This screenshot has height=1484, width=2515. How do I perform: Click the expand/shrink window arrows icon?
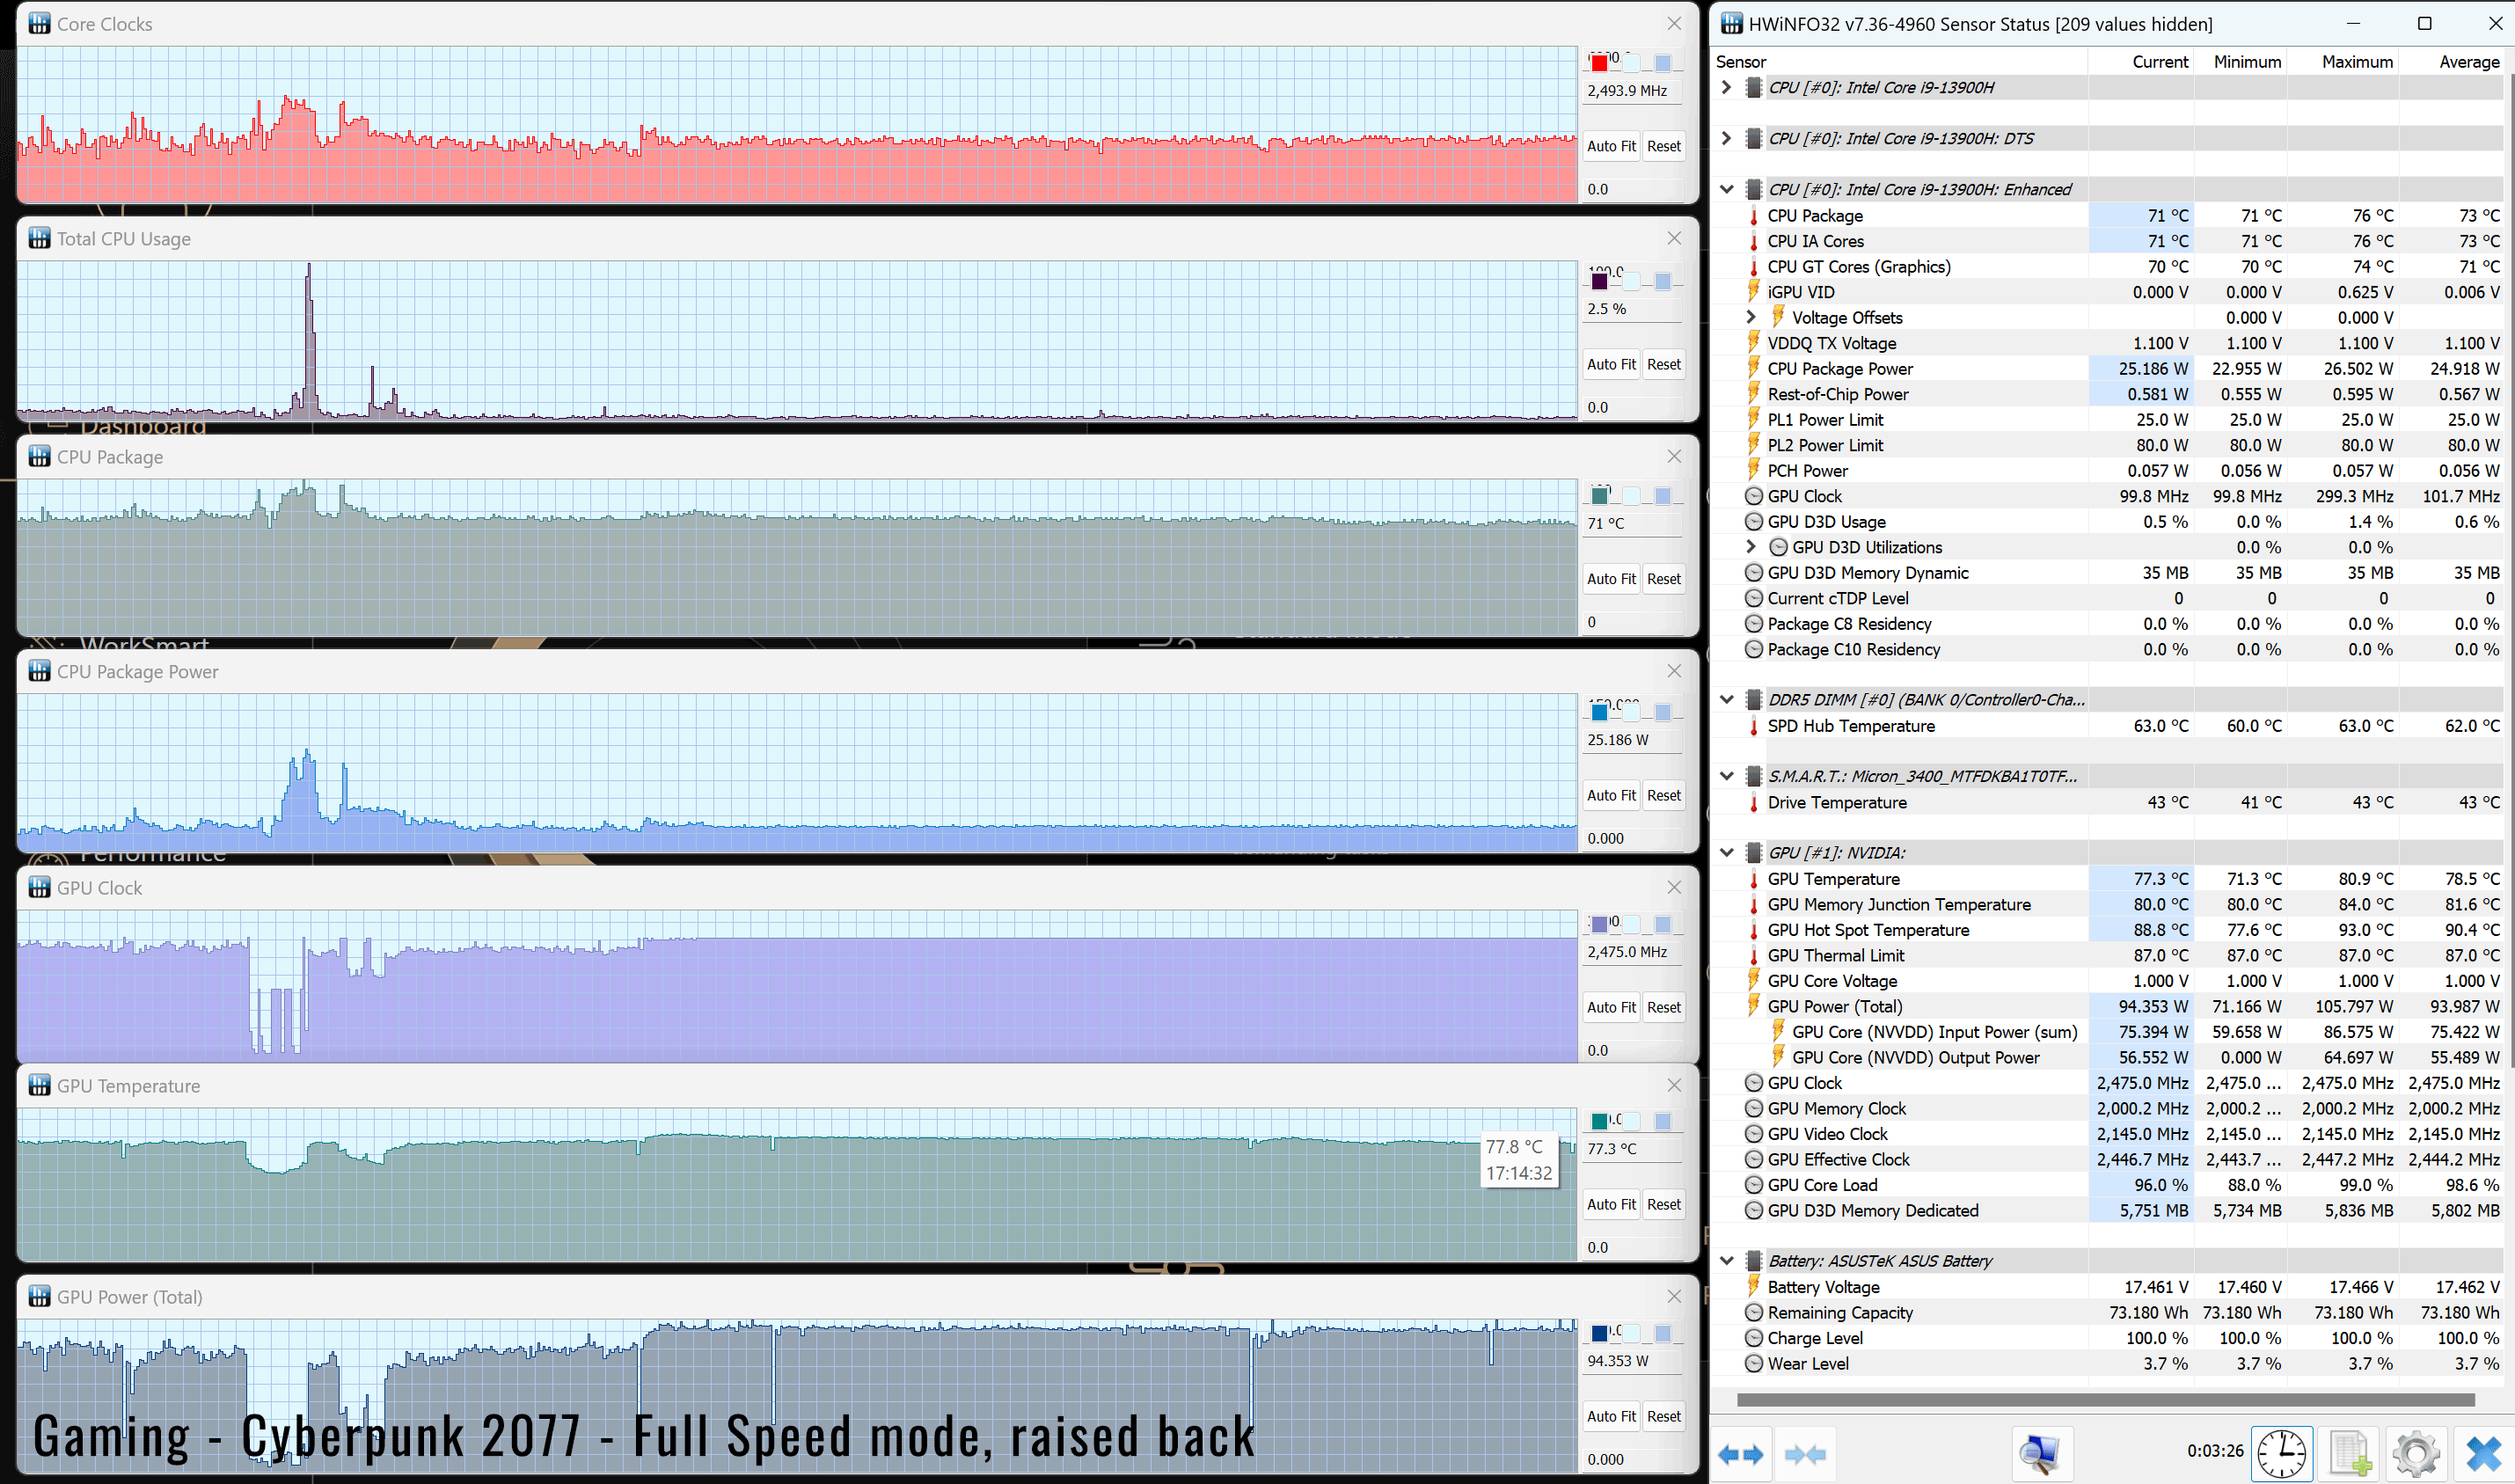[x=1740, y=1454]
